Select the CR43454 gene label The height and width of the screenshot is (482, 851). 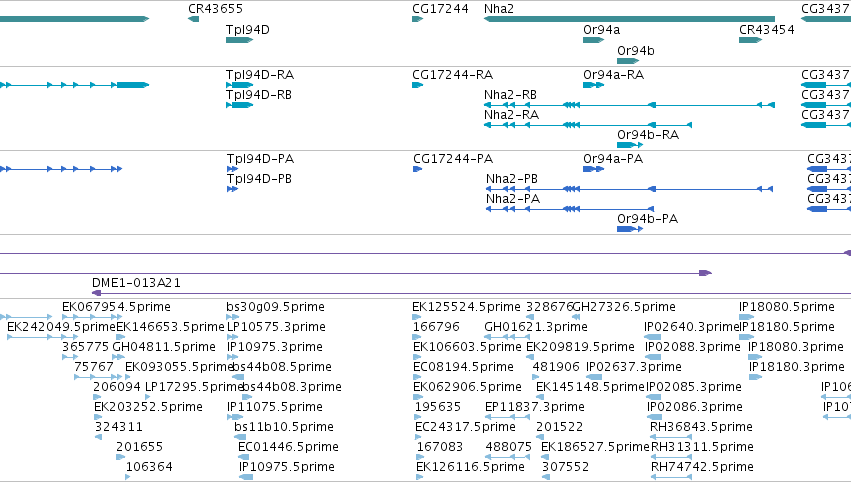click(766, 30)
